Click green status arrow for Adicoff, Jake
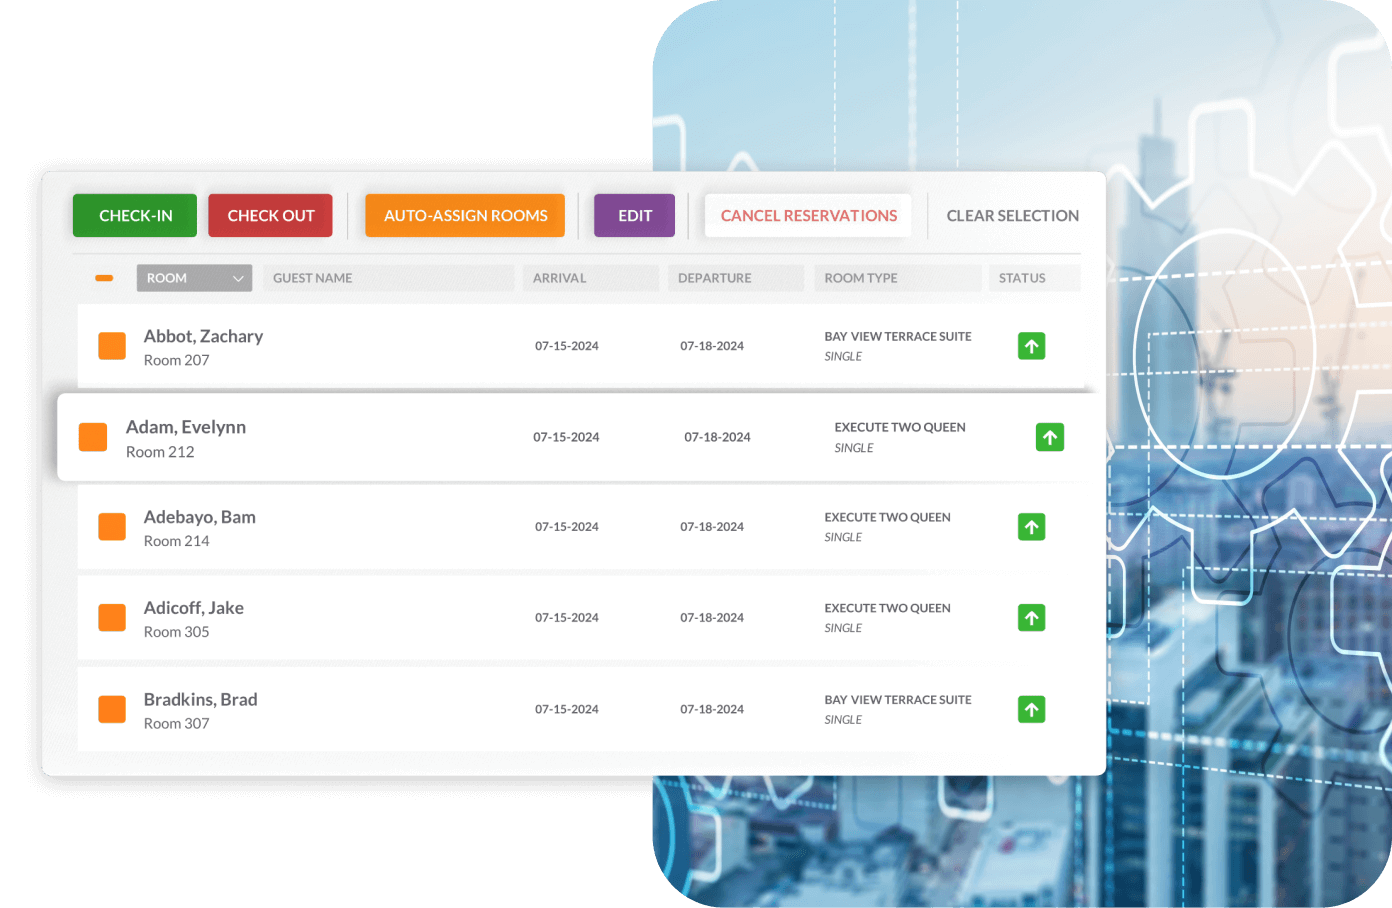 1031,618
